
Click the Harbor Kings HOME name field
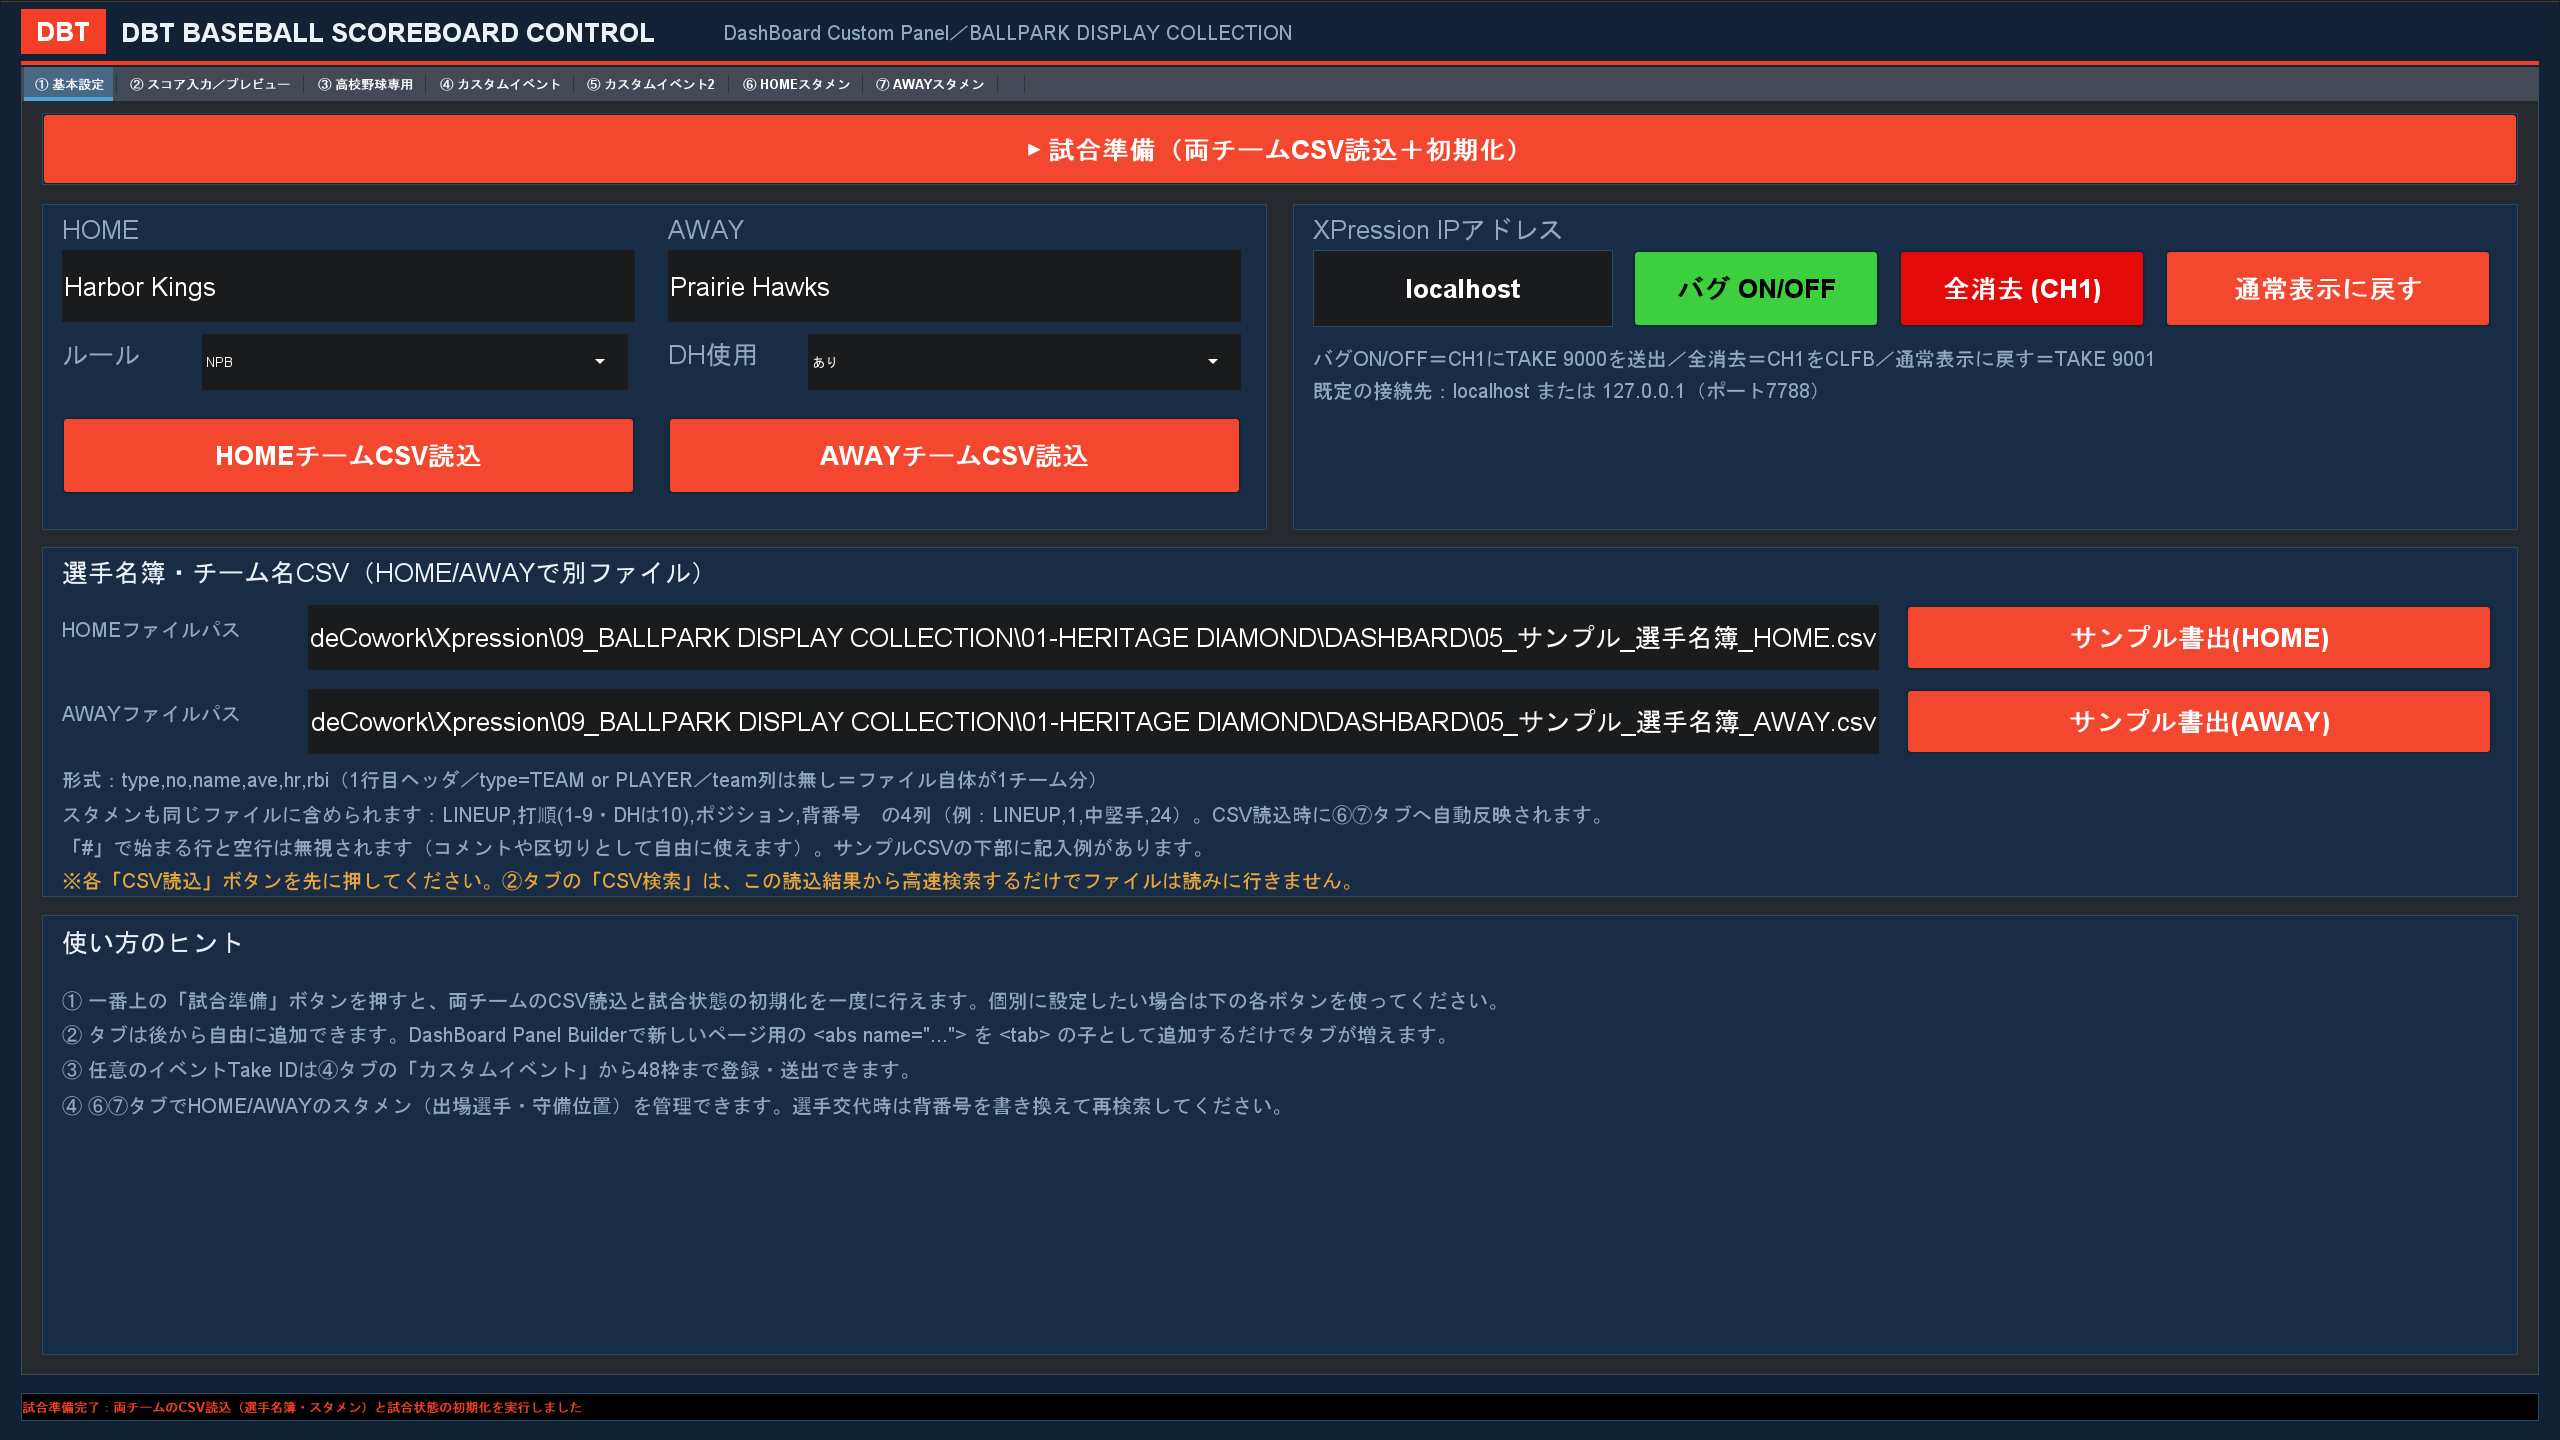[348, 287]
